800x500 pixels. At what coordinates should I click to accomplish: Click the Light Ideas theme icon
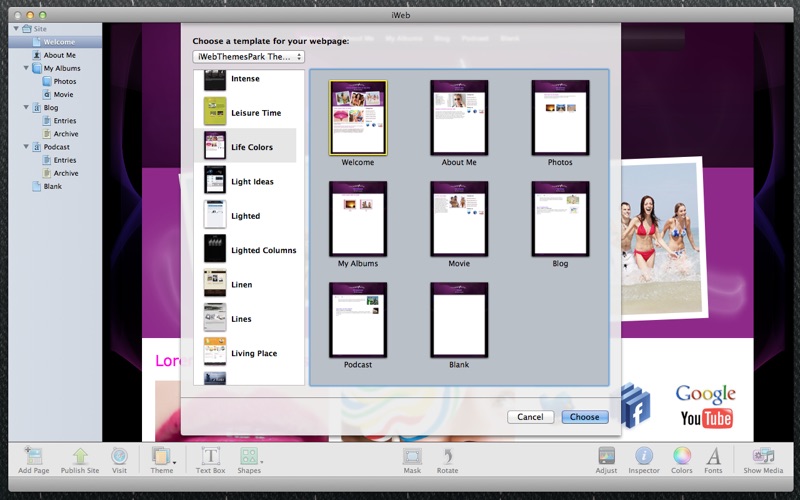(x=215, y=180)
